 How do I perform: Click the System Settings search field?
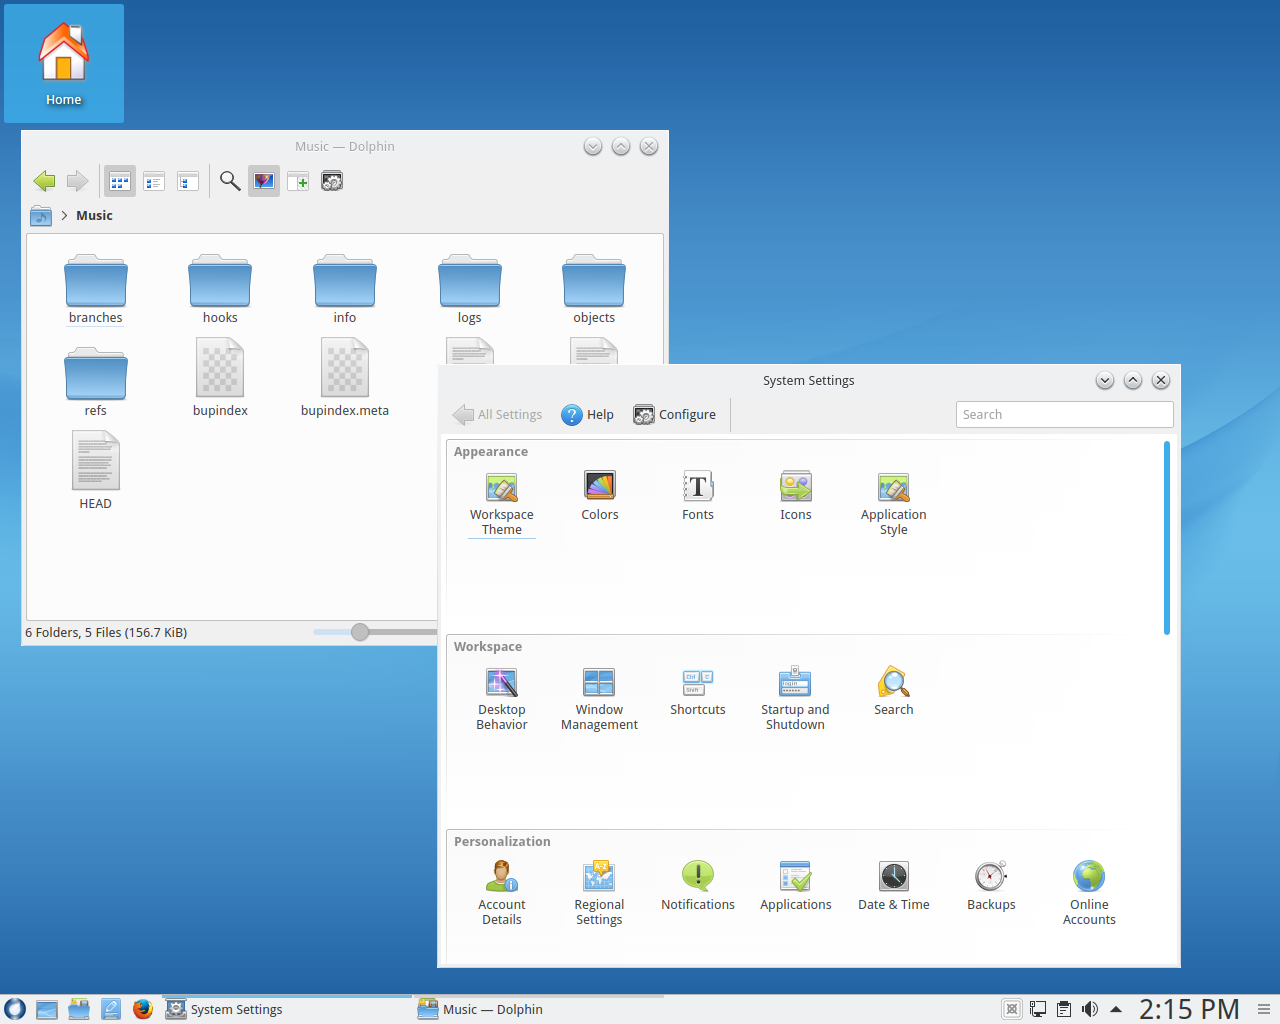[x=1064, y=415]
